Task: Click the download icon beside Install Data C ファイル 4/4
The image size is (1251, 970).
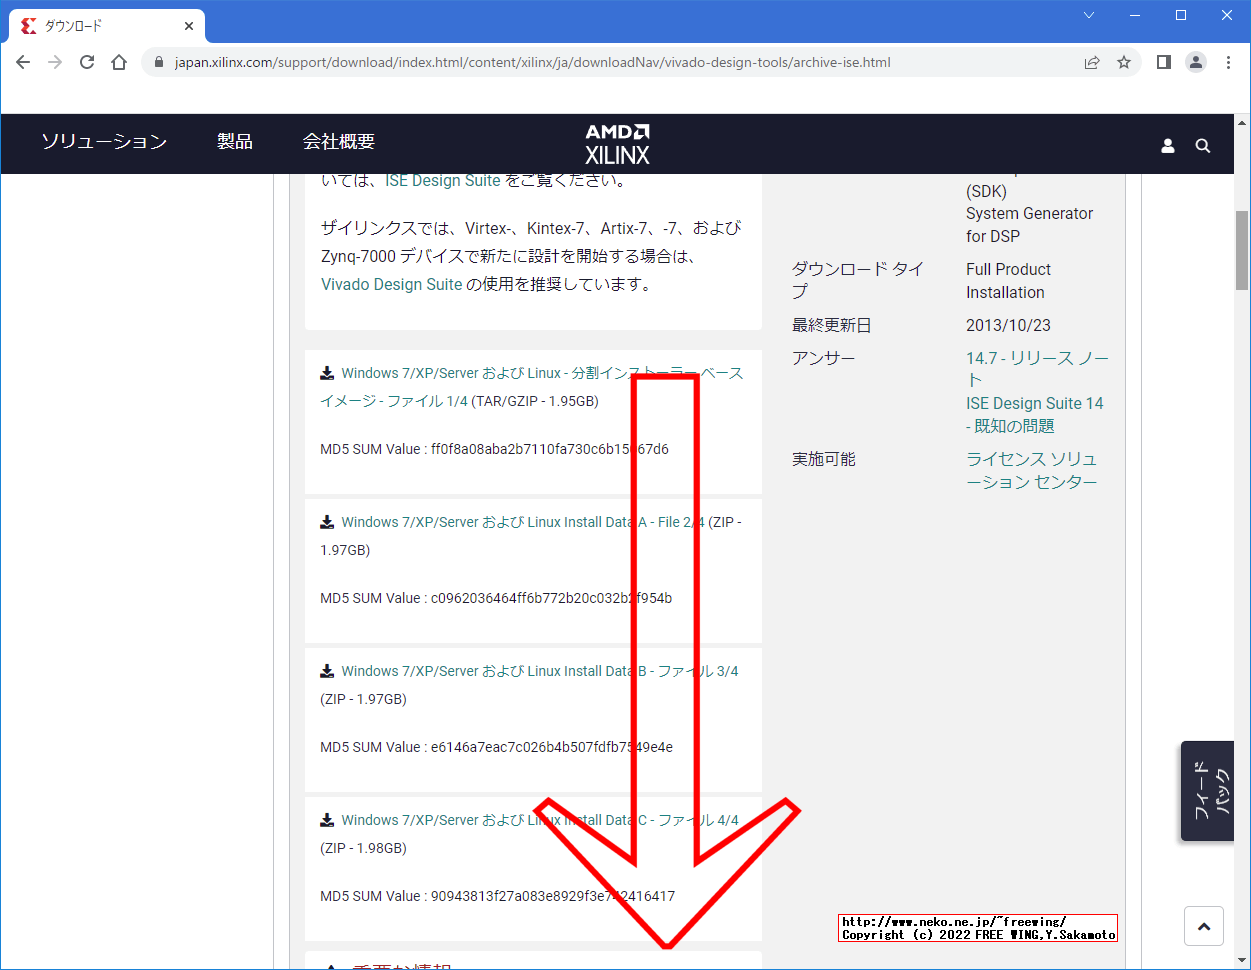Action: click(327, 819)
